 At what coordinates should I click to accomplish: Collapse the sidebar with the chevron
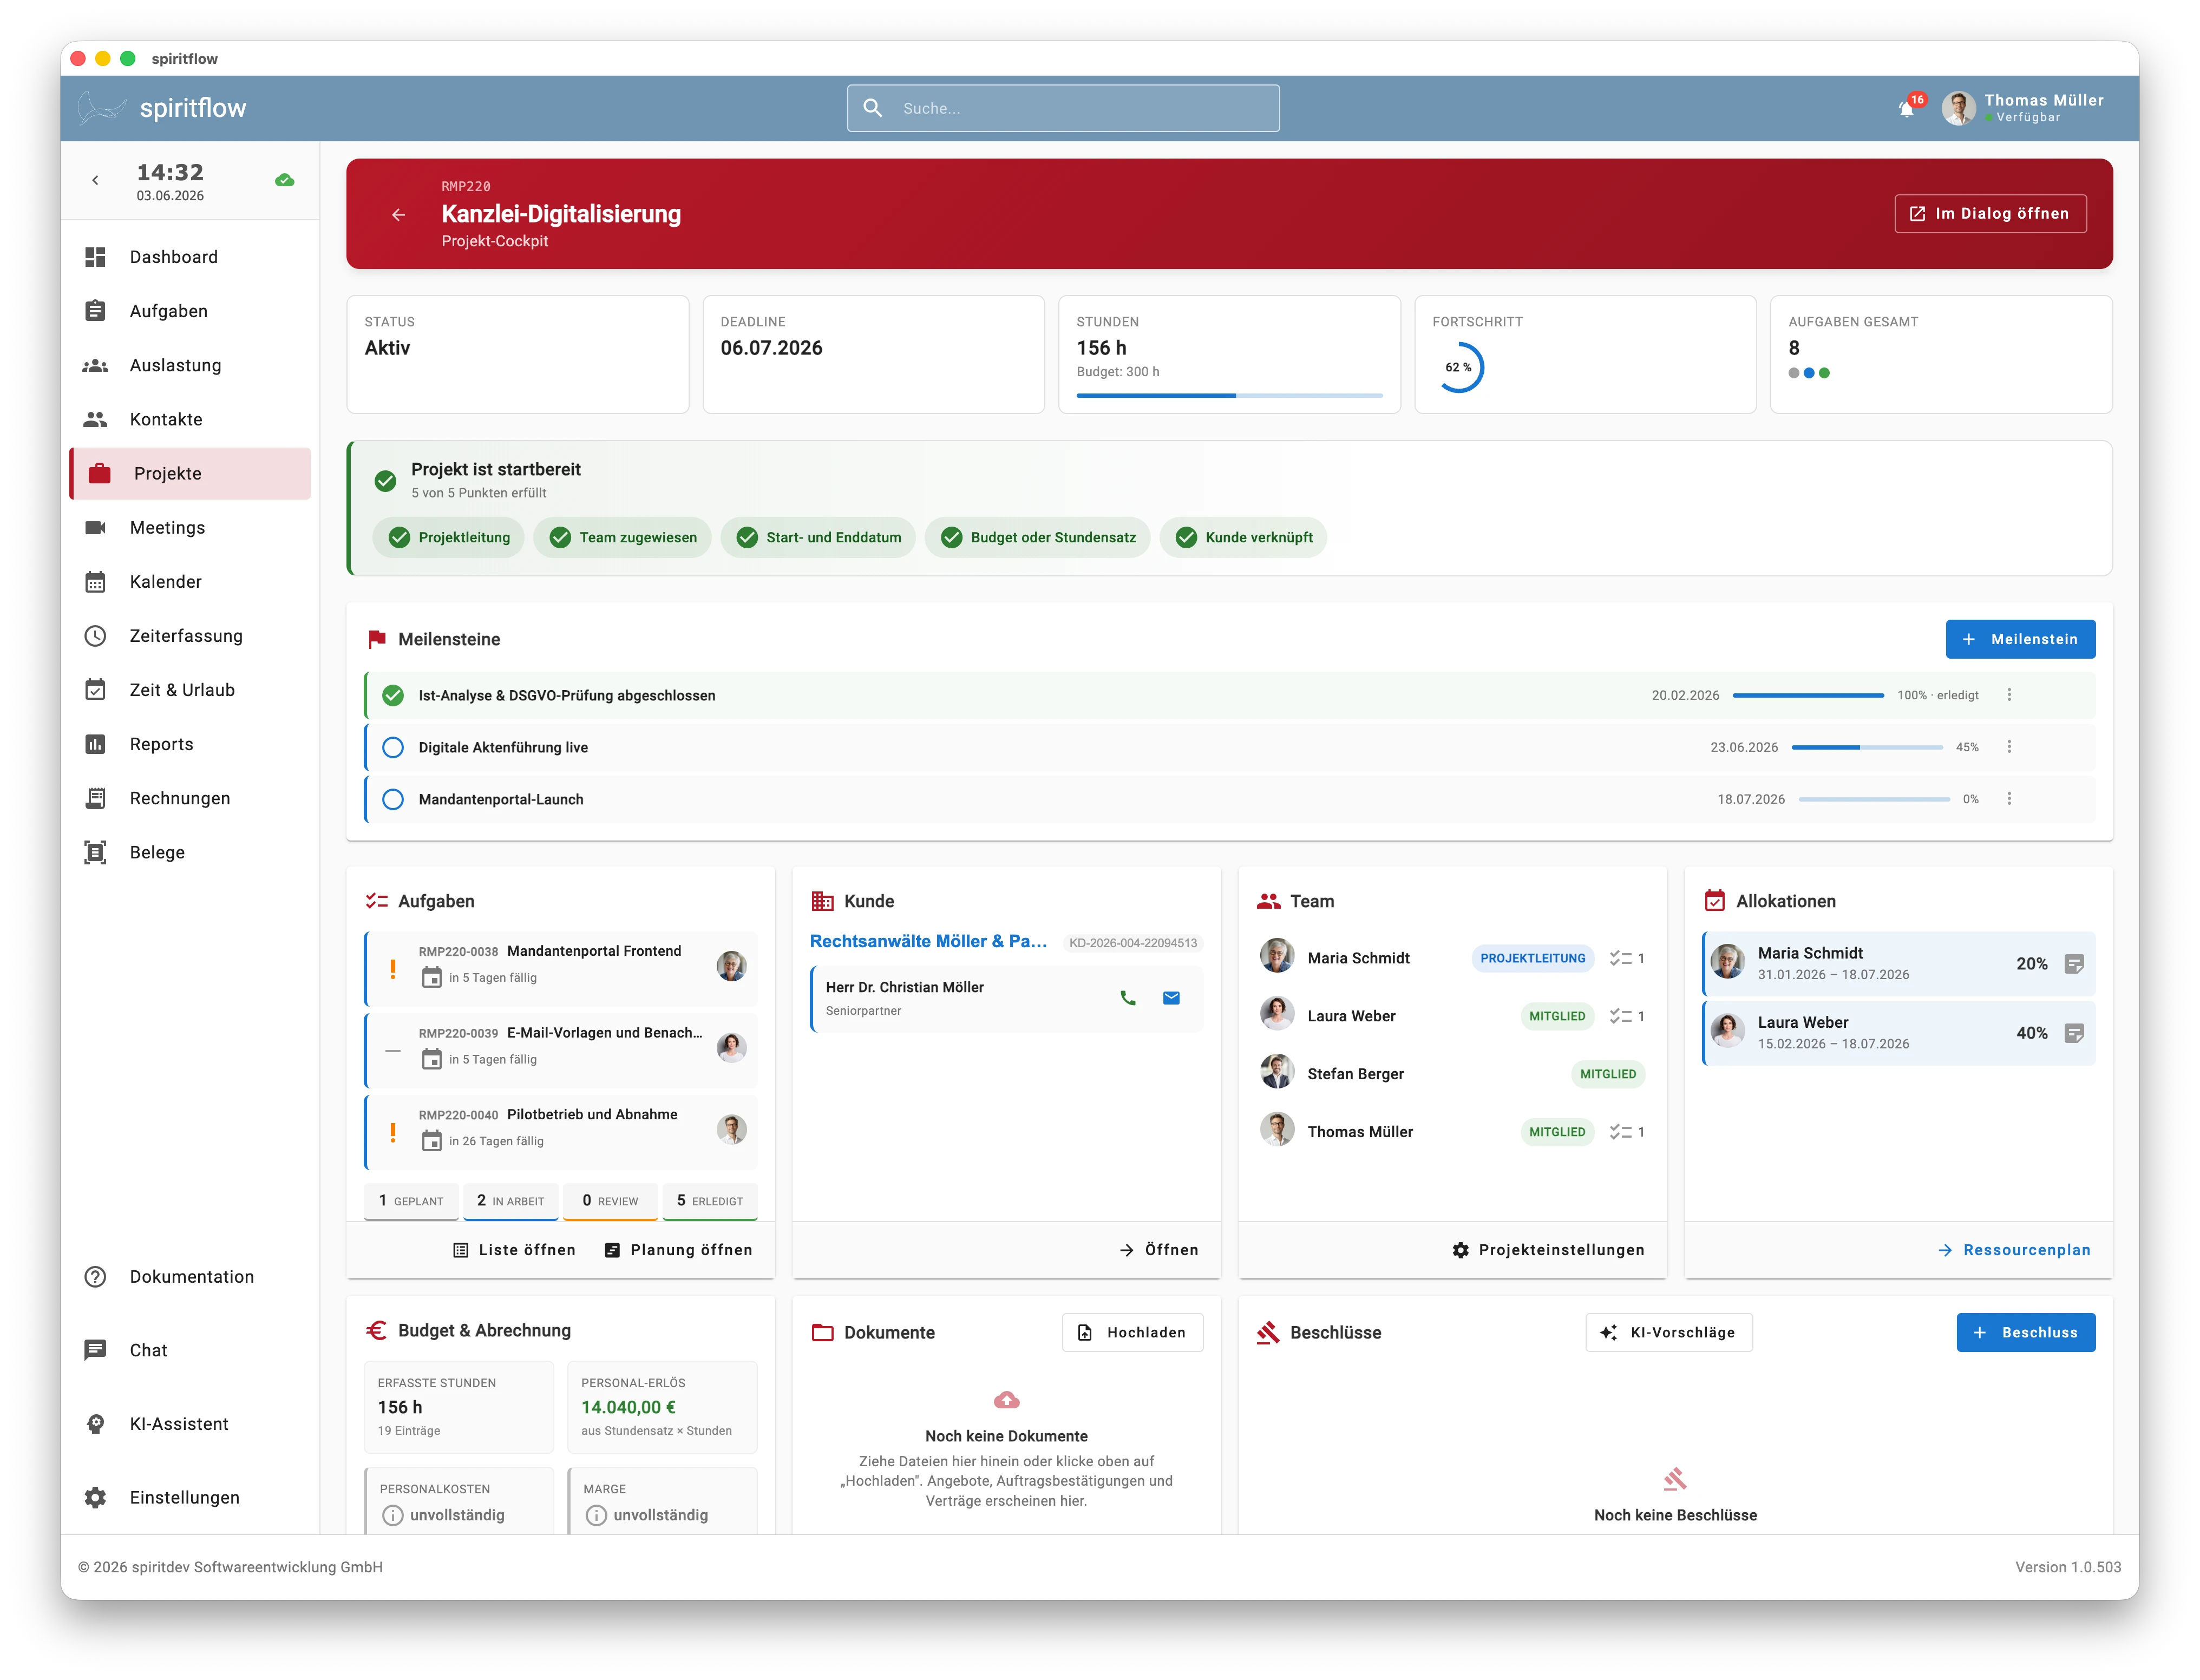[95, 181]
